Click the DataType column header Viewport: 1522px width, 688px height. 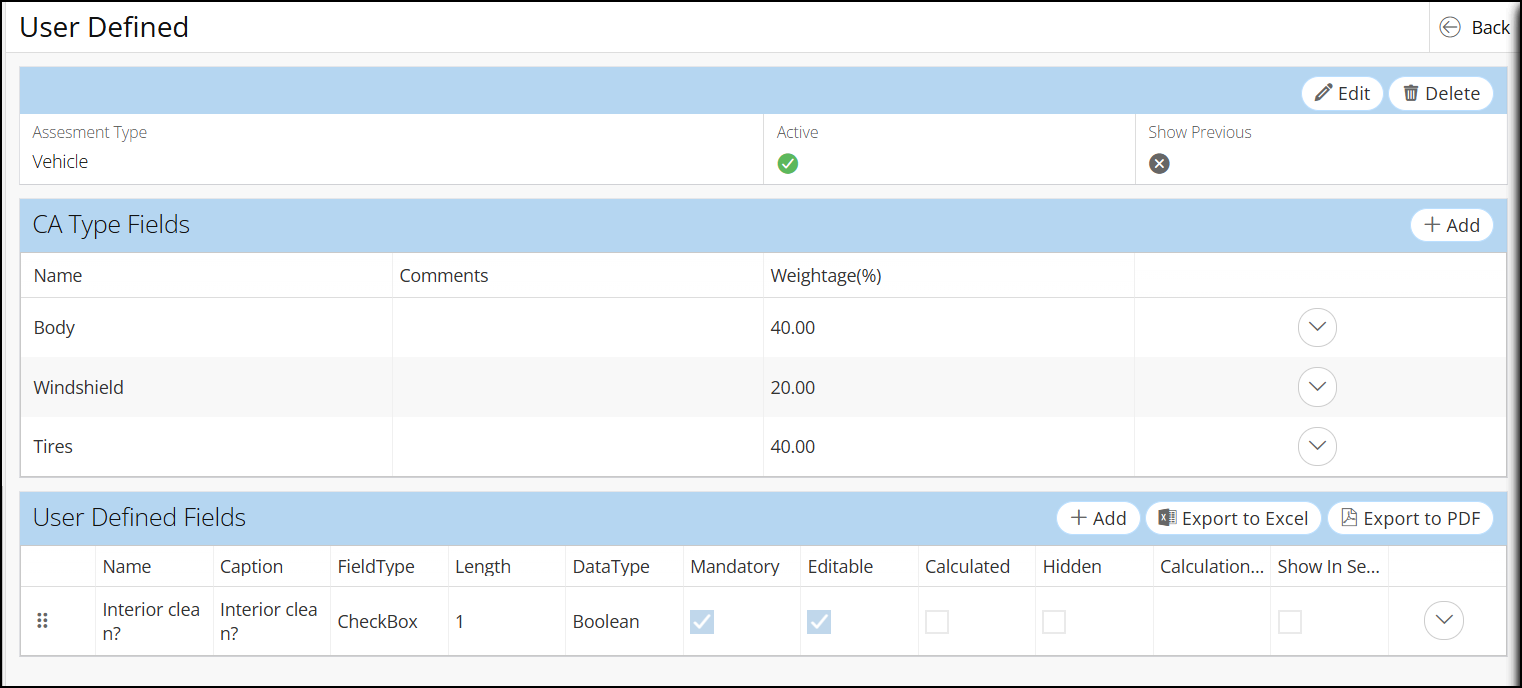(x=611, y=567)
